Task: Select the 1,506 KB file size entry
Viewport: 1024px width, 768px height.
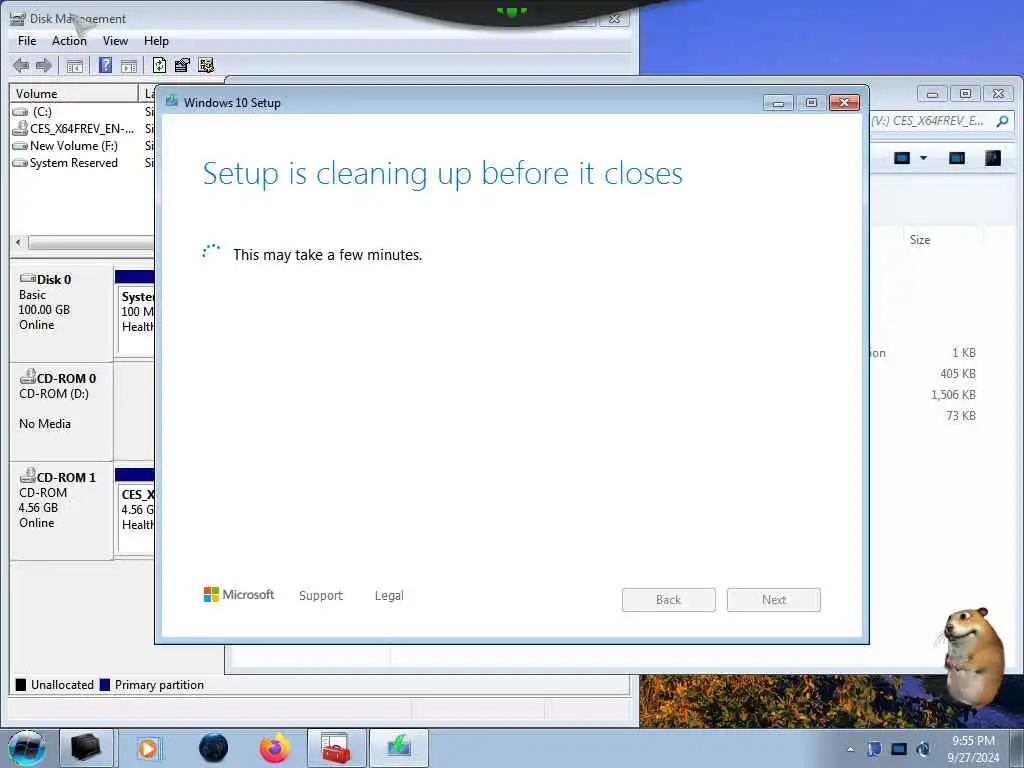Action: [x=953, y=394]
